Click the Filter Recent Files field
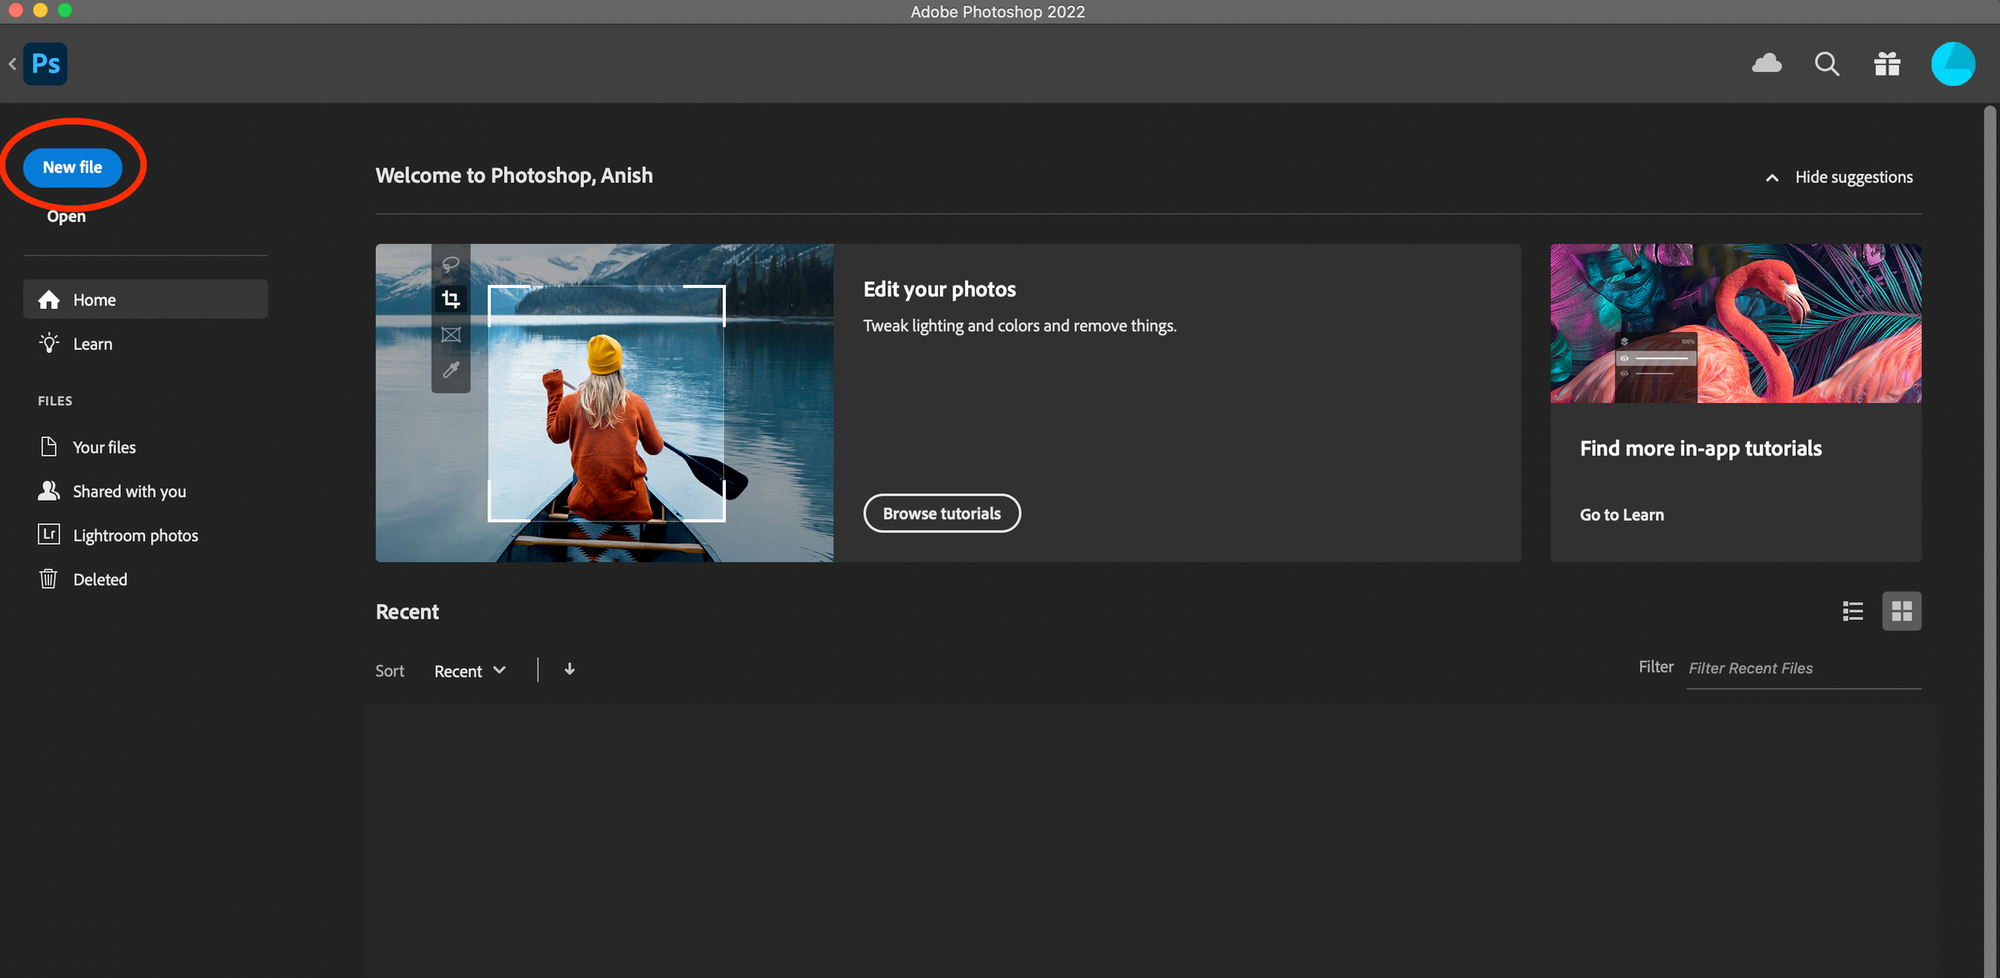The image size is (2000, 978). (1804, 668)
